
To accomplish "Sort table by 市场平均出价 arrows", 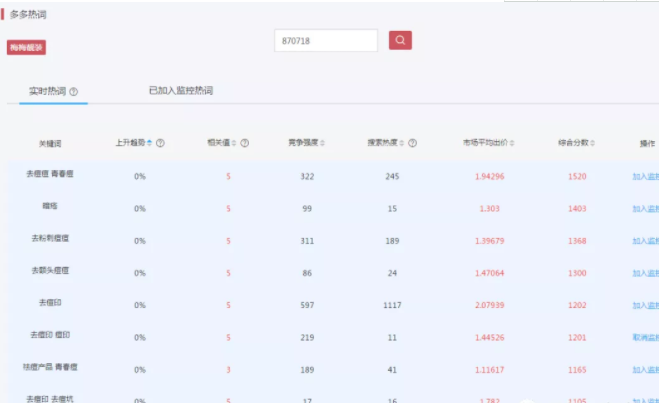I will pos(515,143).
